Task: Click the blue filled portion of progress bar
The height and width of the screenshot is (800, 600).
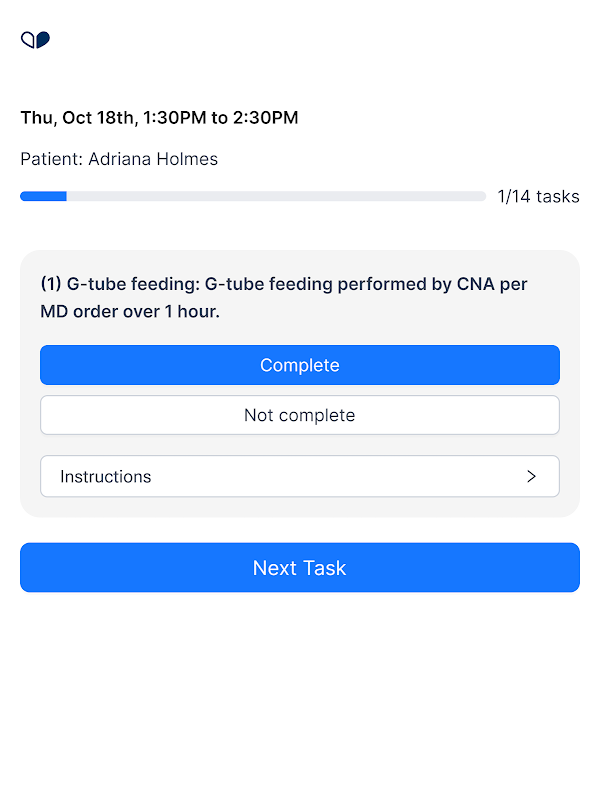Action: [x=43, y=196]
